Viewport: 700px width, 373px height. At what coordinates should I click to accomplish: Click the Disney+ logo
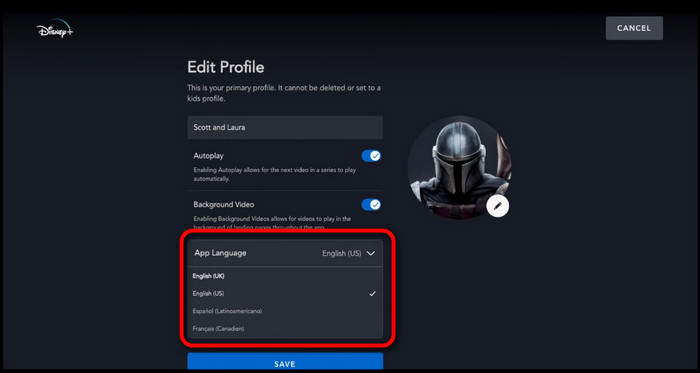point(55,29)
